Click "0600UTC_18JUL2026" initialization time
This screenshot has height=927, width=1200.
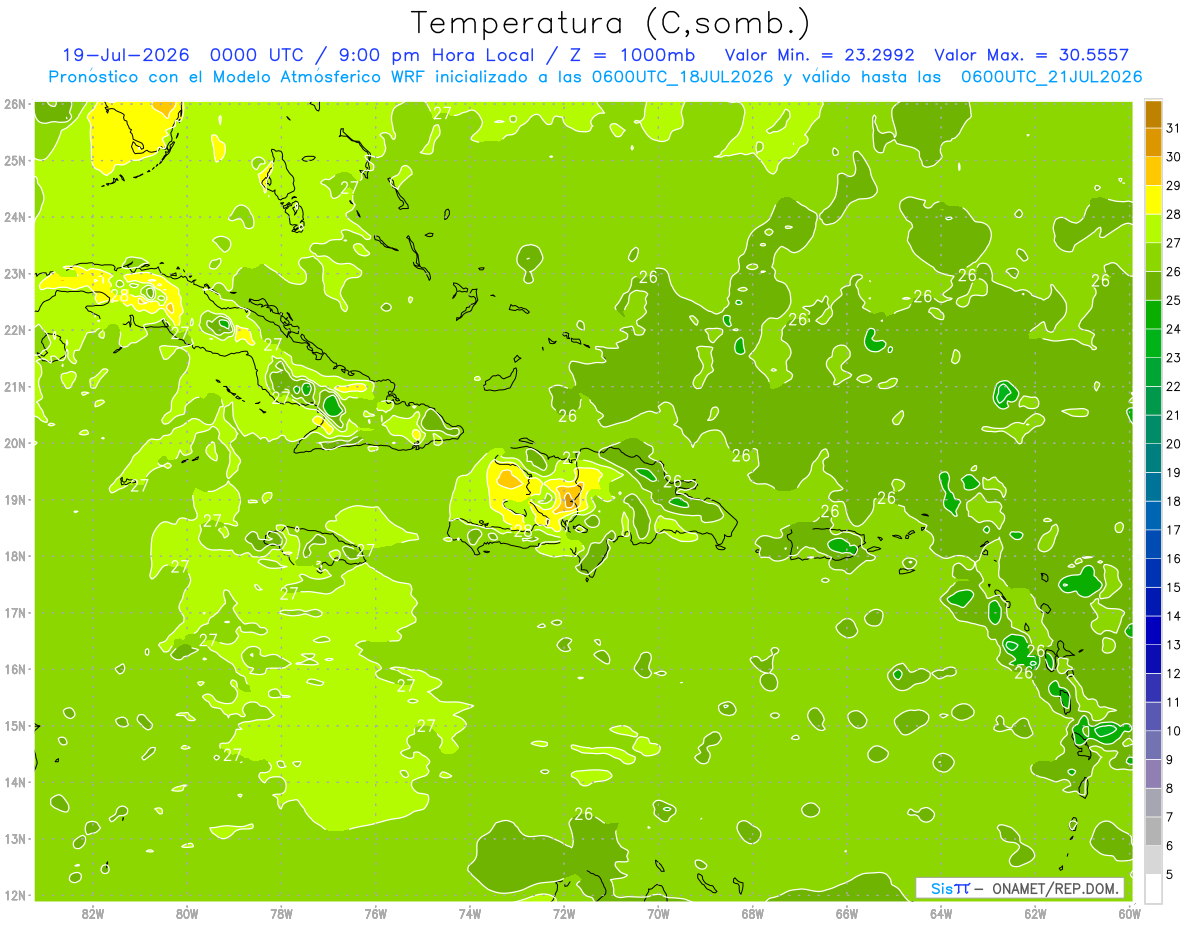pyautogui.click(x=682, y=77)
